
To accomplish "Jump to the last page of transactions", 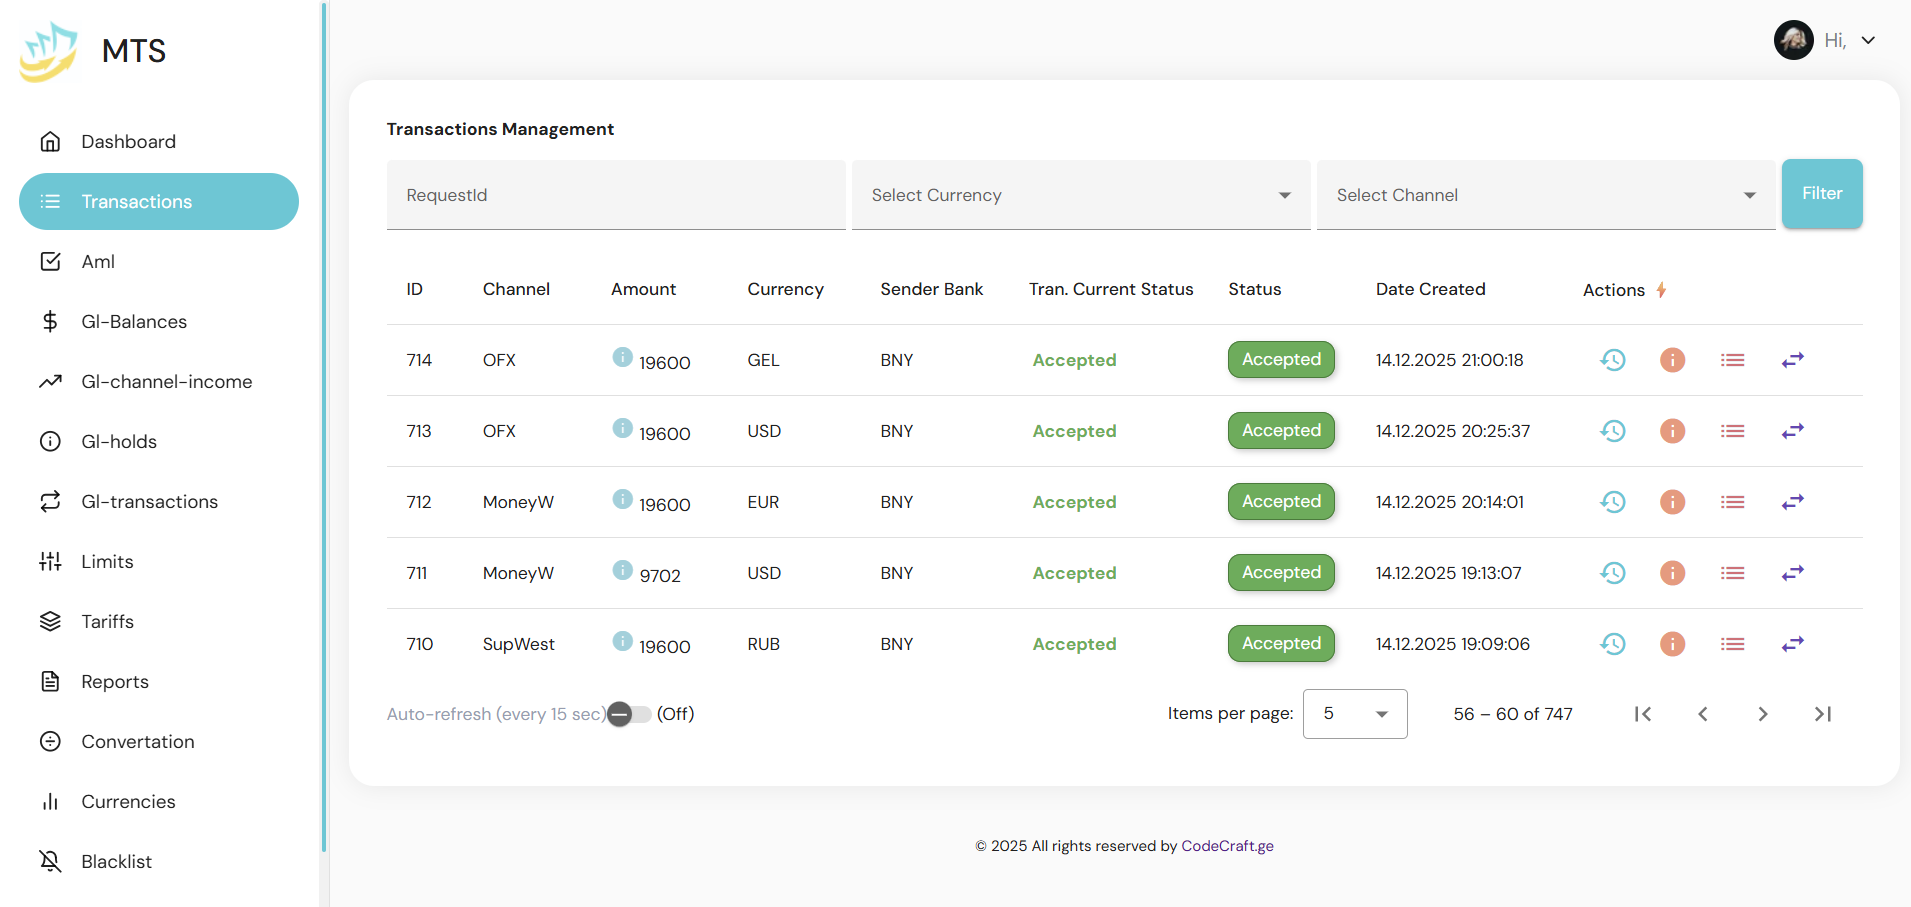I will pos(1822,714).
